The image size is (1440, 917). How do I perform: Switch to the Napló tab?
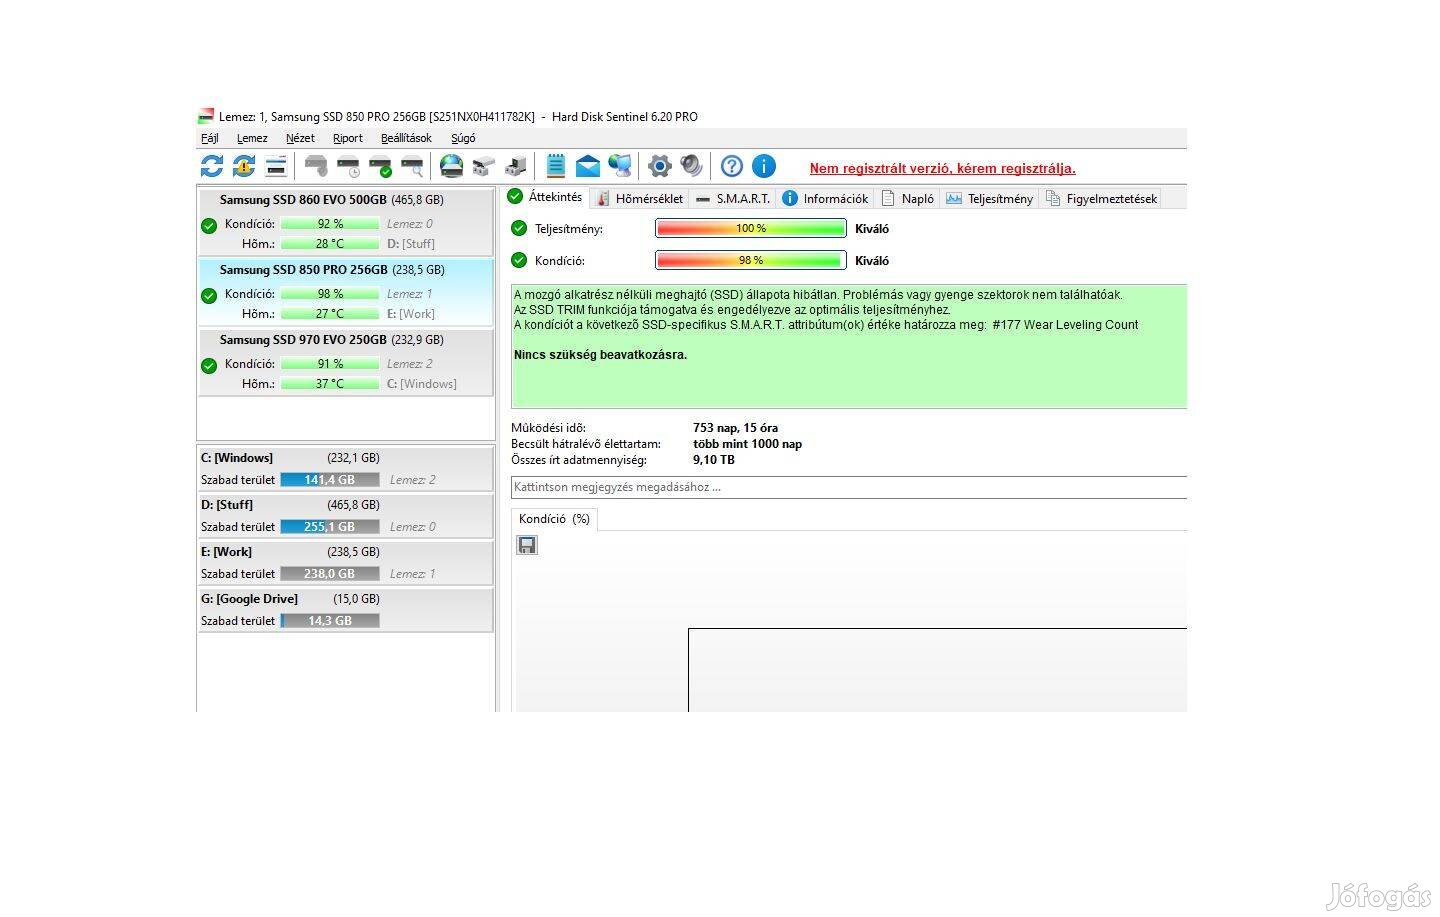pos(907,198)
